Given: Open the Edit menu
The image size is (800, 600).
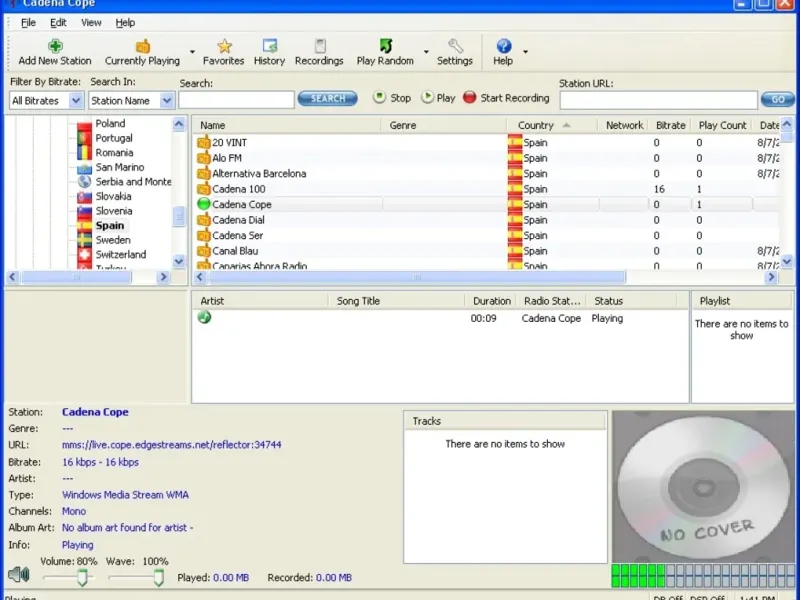Looking at the screenshot, I should [x=58, y=22].
